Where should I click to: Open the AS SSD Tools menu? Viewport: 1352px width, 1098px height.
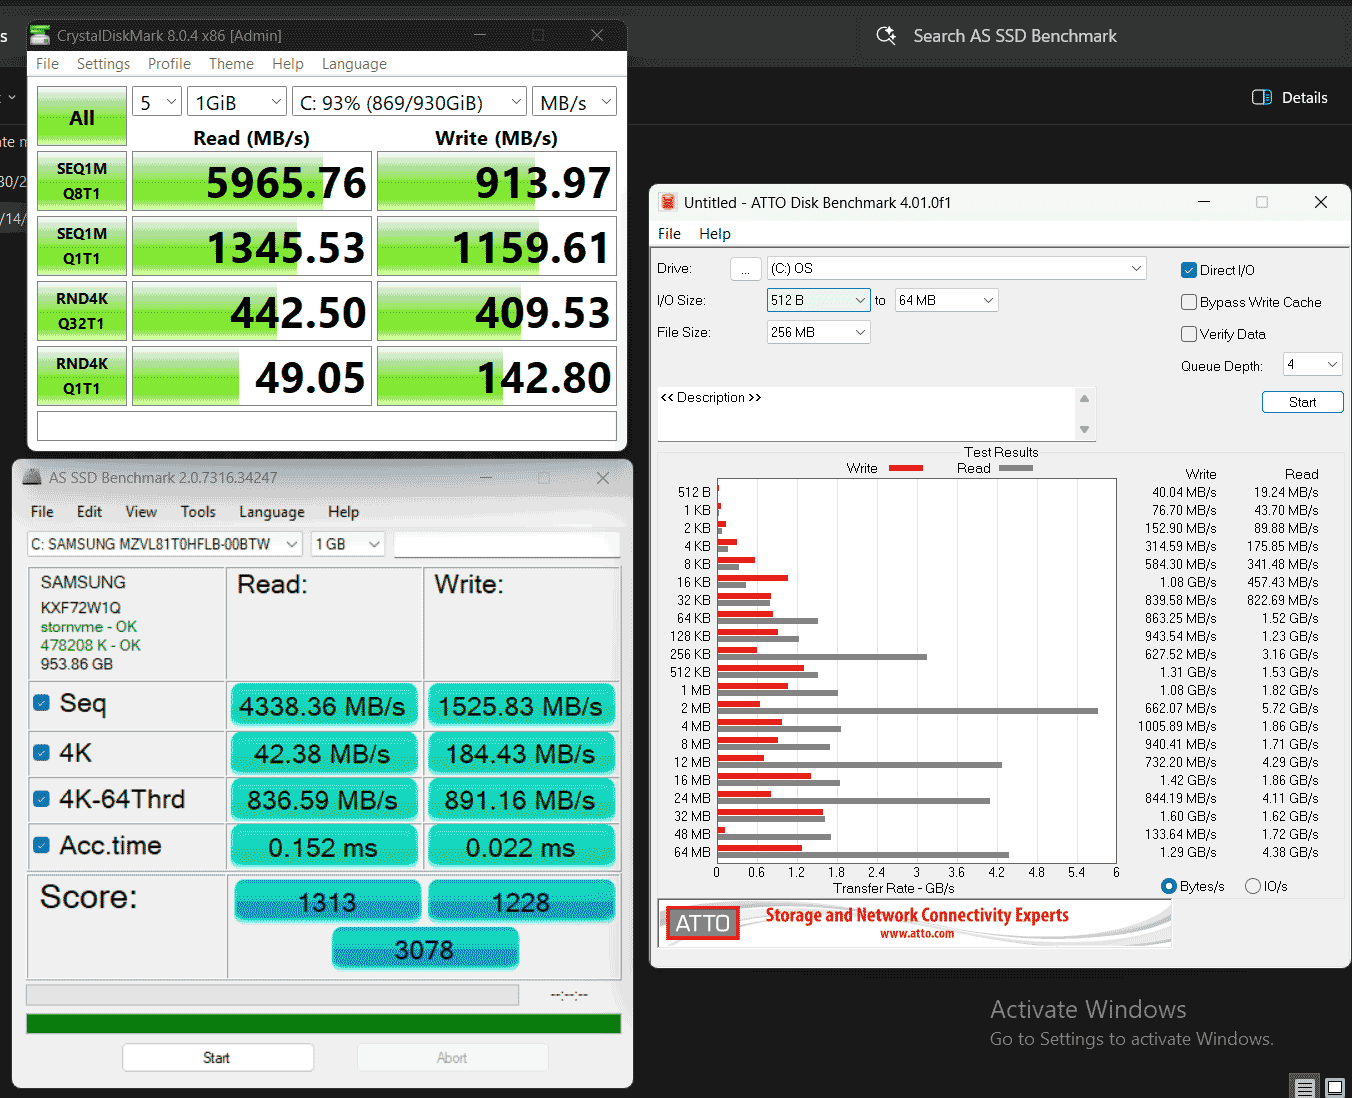click(198, 511)
